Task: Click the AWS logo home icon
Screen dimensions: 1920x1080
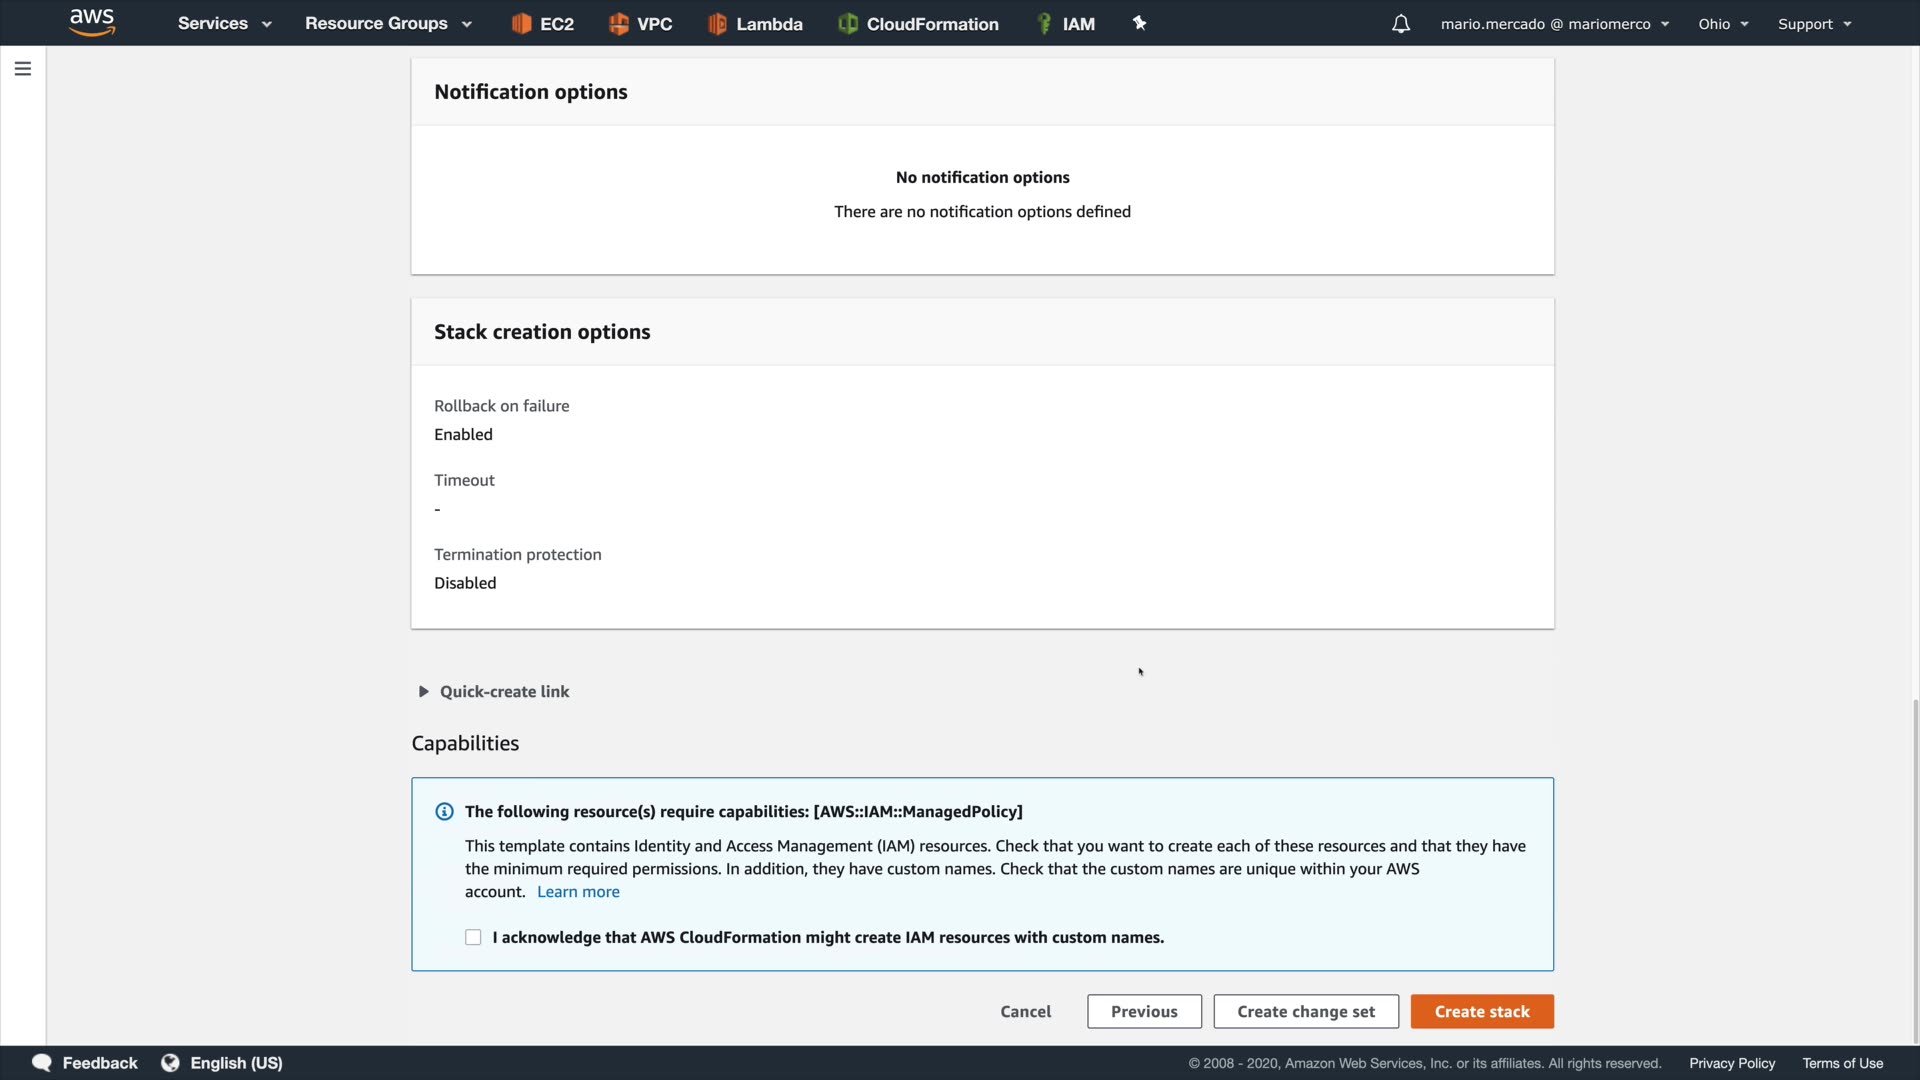Action: (x=92, y=22)
